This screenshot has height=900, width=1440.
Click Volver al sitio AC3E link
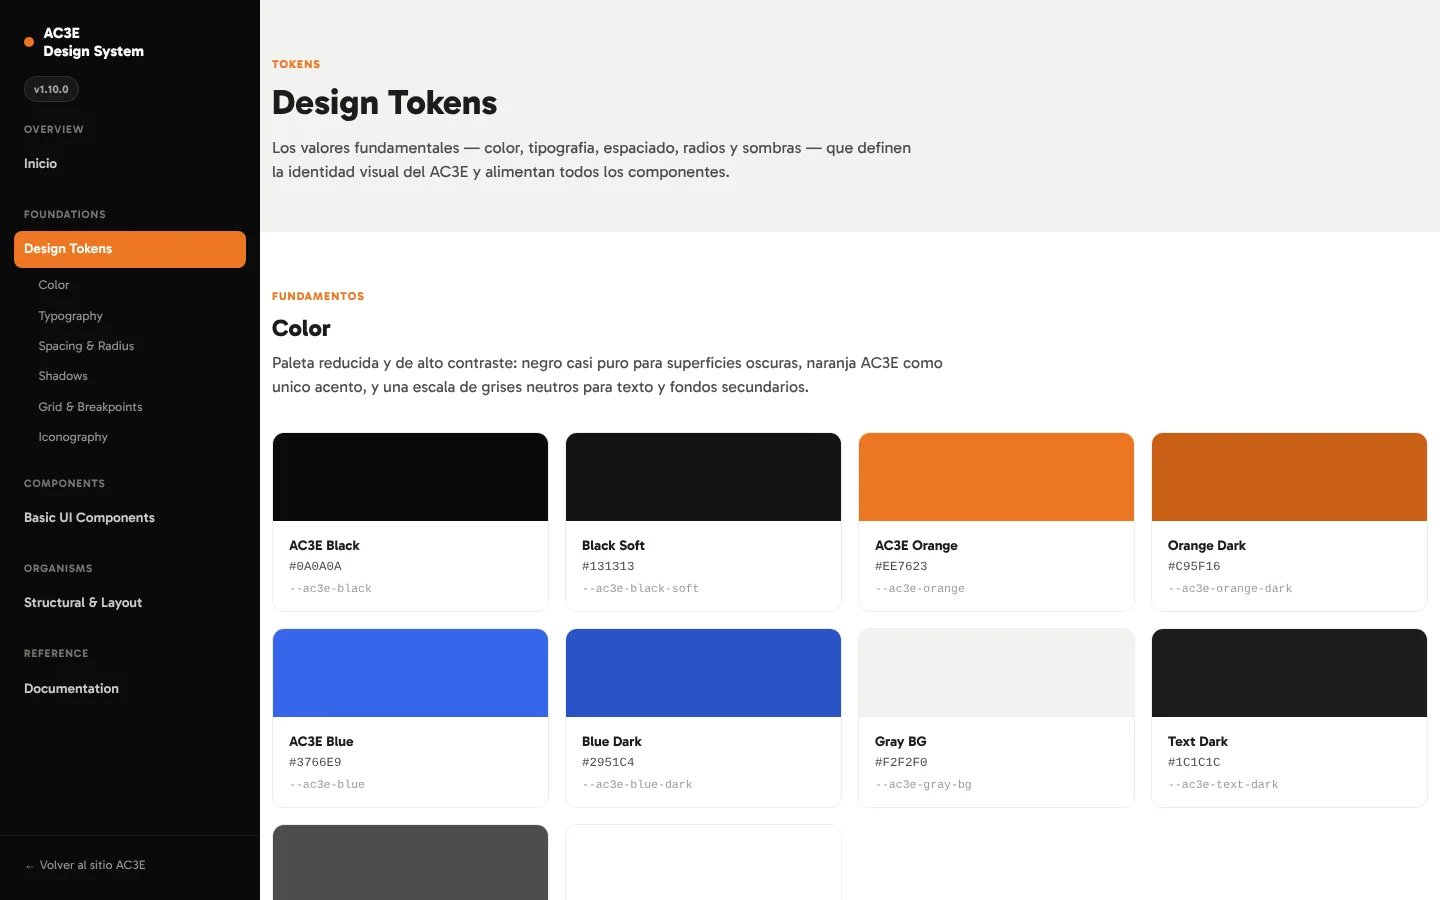pyautogui.click(x=85, y=865)
